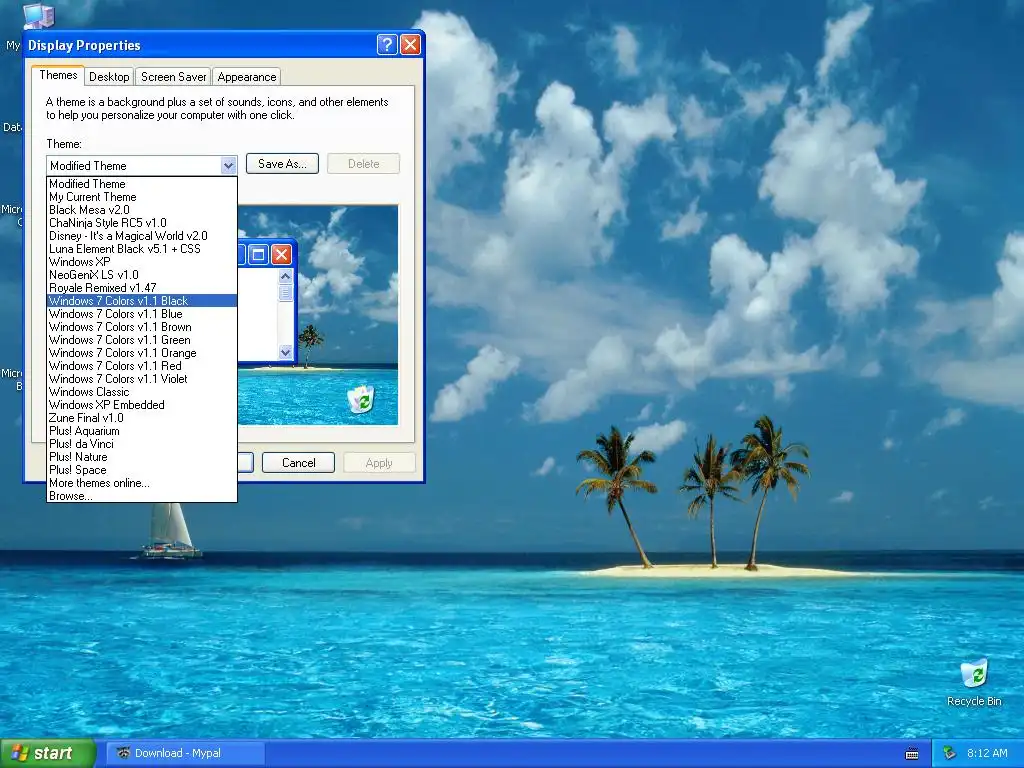Close the Display Properties dialog

pyautogui.click(x=410, y=44)
